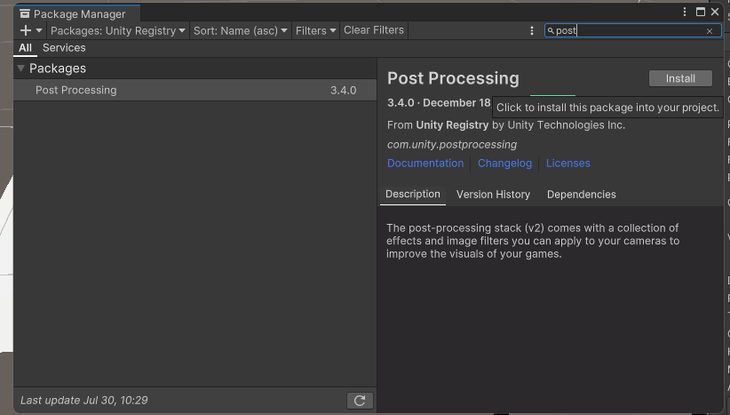The height and width of the screenshot is (415, 730).
Task: Install the Post Processing package
Action: [x=680, y=78]
